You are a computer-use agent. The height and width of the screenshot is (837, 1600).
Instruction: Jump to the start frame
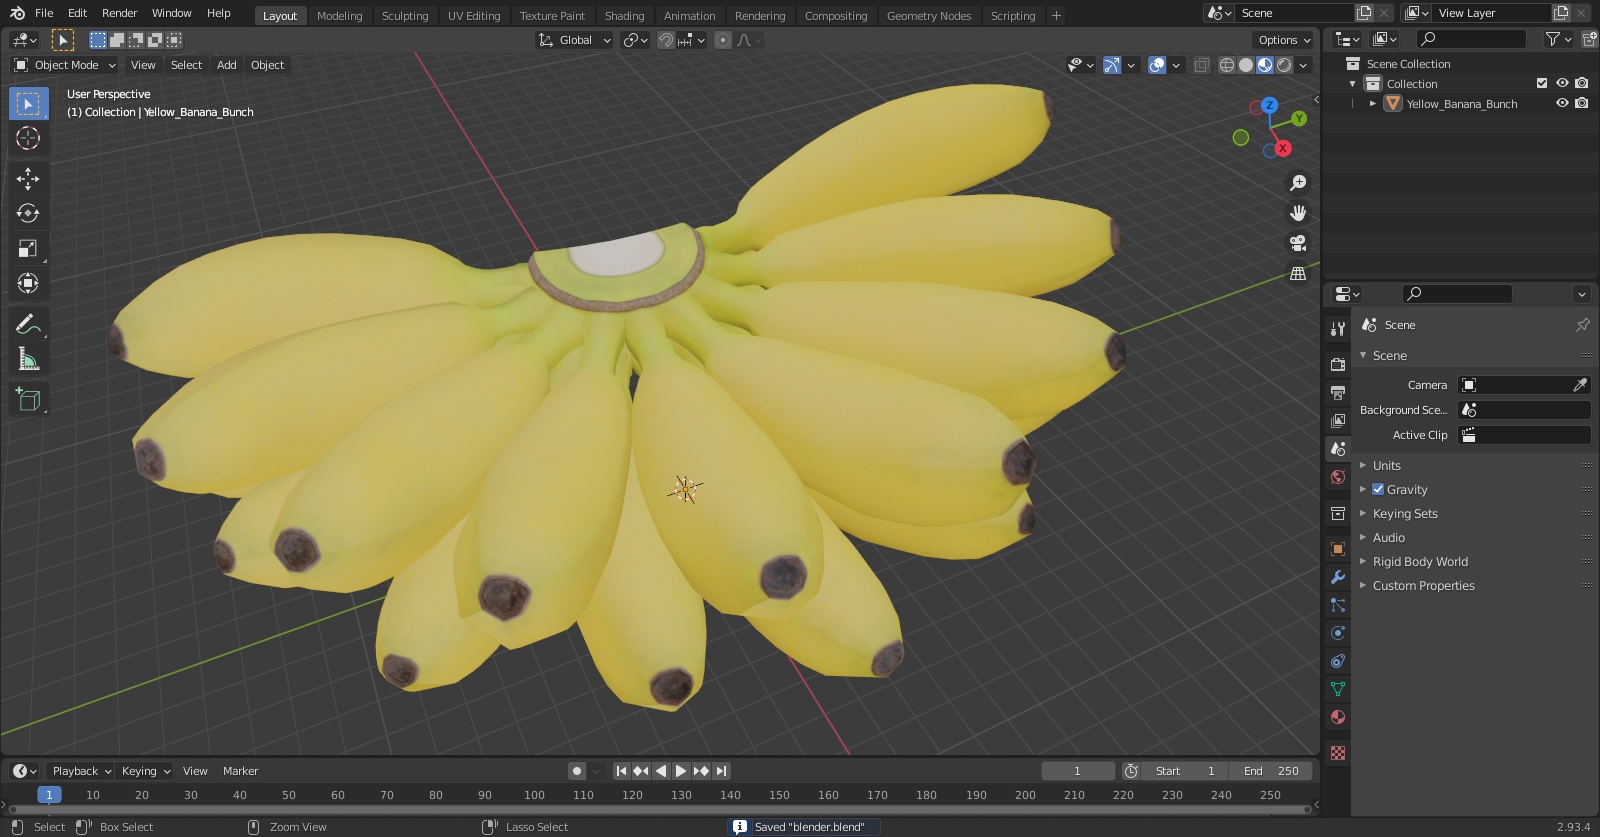tap(621, 771)
